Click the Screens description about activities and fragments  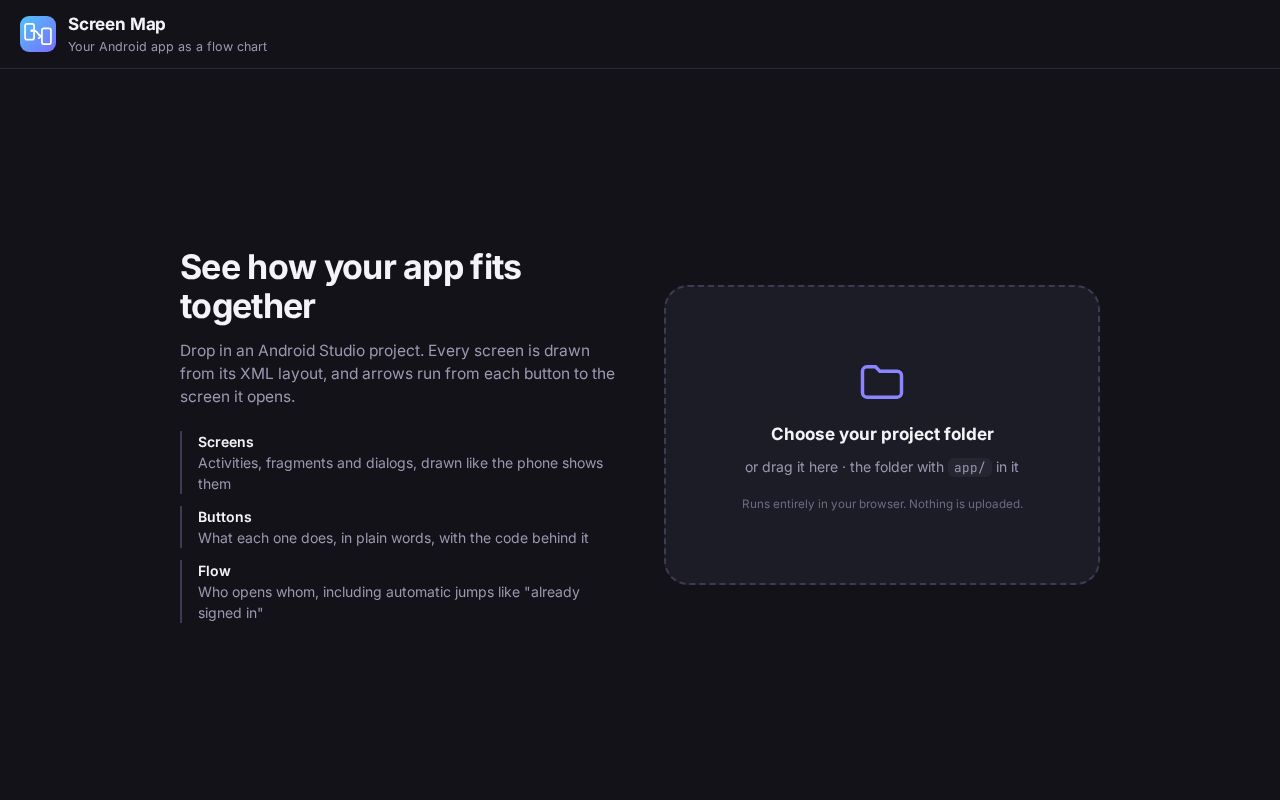click(x=400, y=473)
